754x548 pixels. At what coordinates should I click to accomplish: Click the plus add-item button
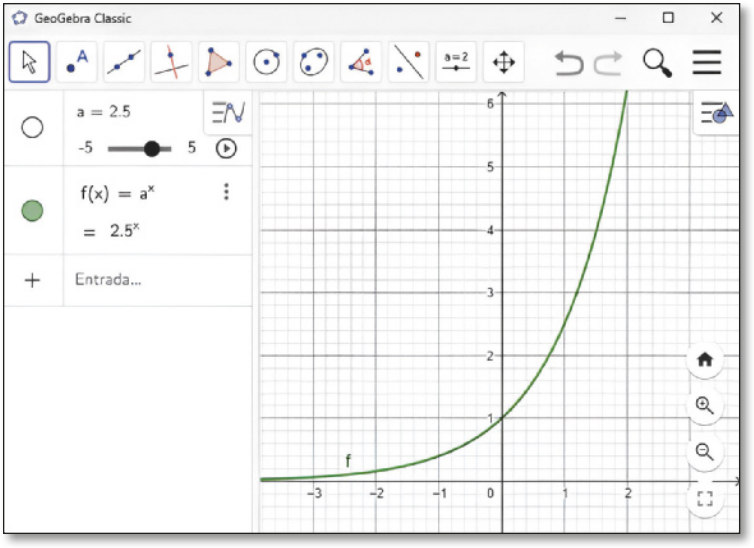32,280
